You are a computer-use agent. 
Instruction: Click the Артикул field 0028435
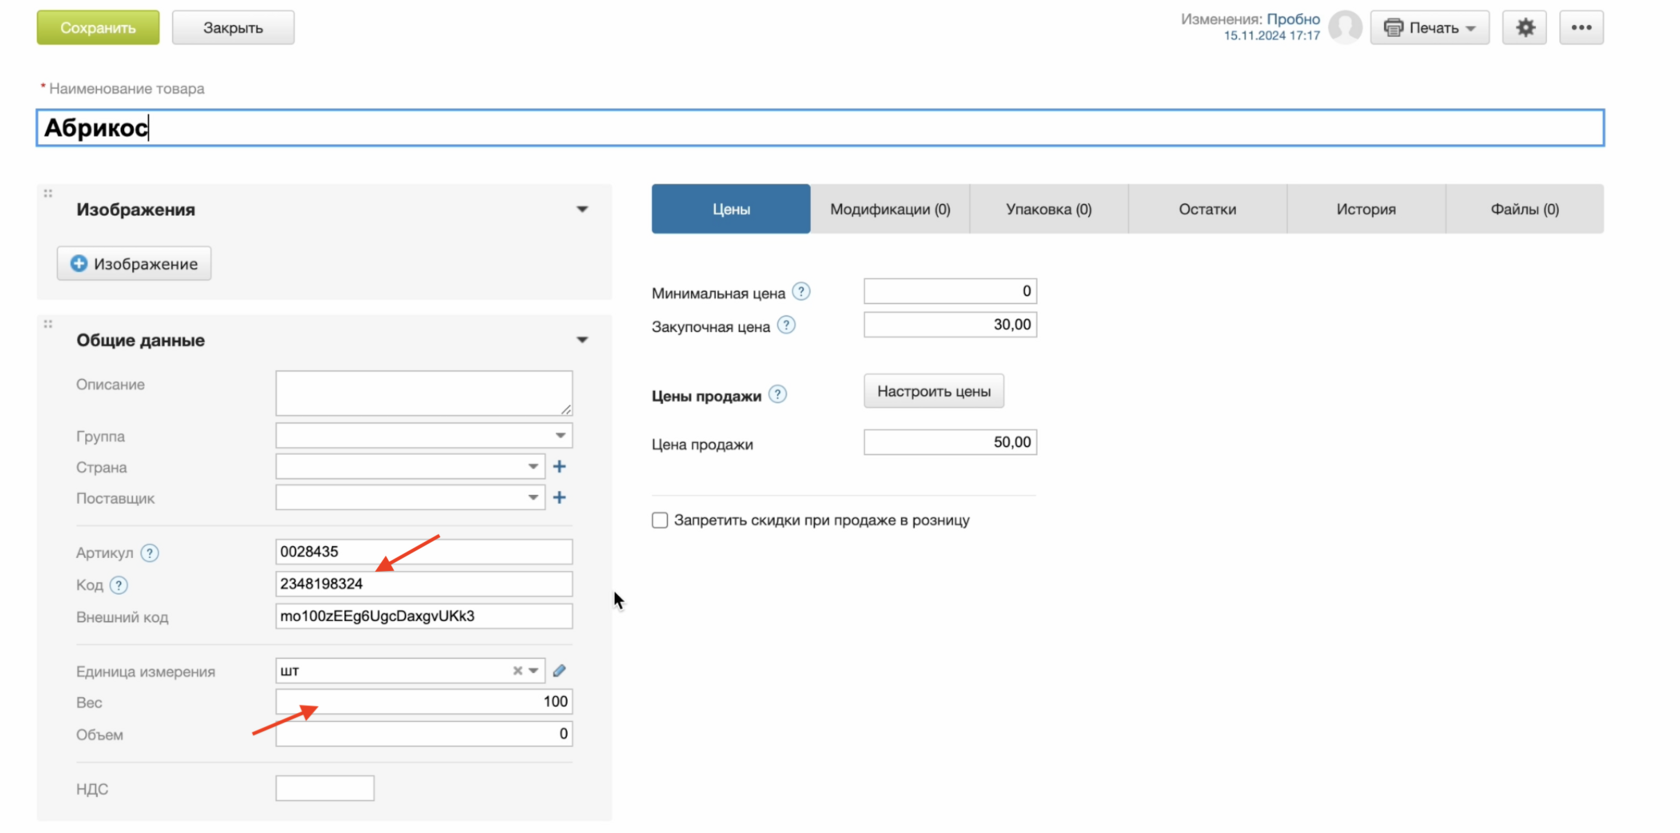tap(424, 552)
